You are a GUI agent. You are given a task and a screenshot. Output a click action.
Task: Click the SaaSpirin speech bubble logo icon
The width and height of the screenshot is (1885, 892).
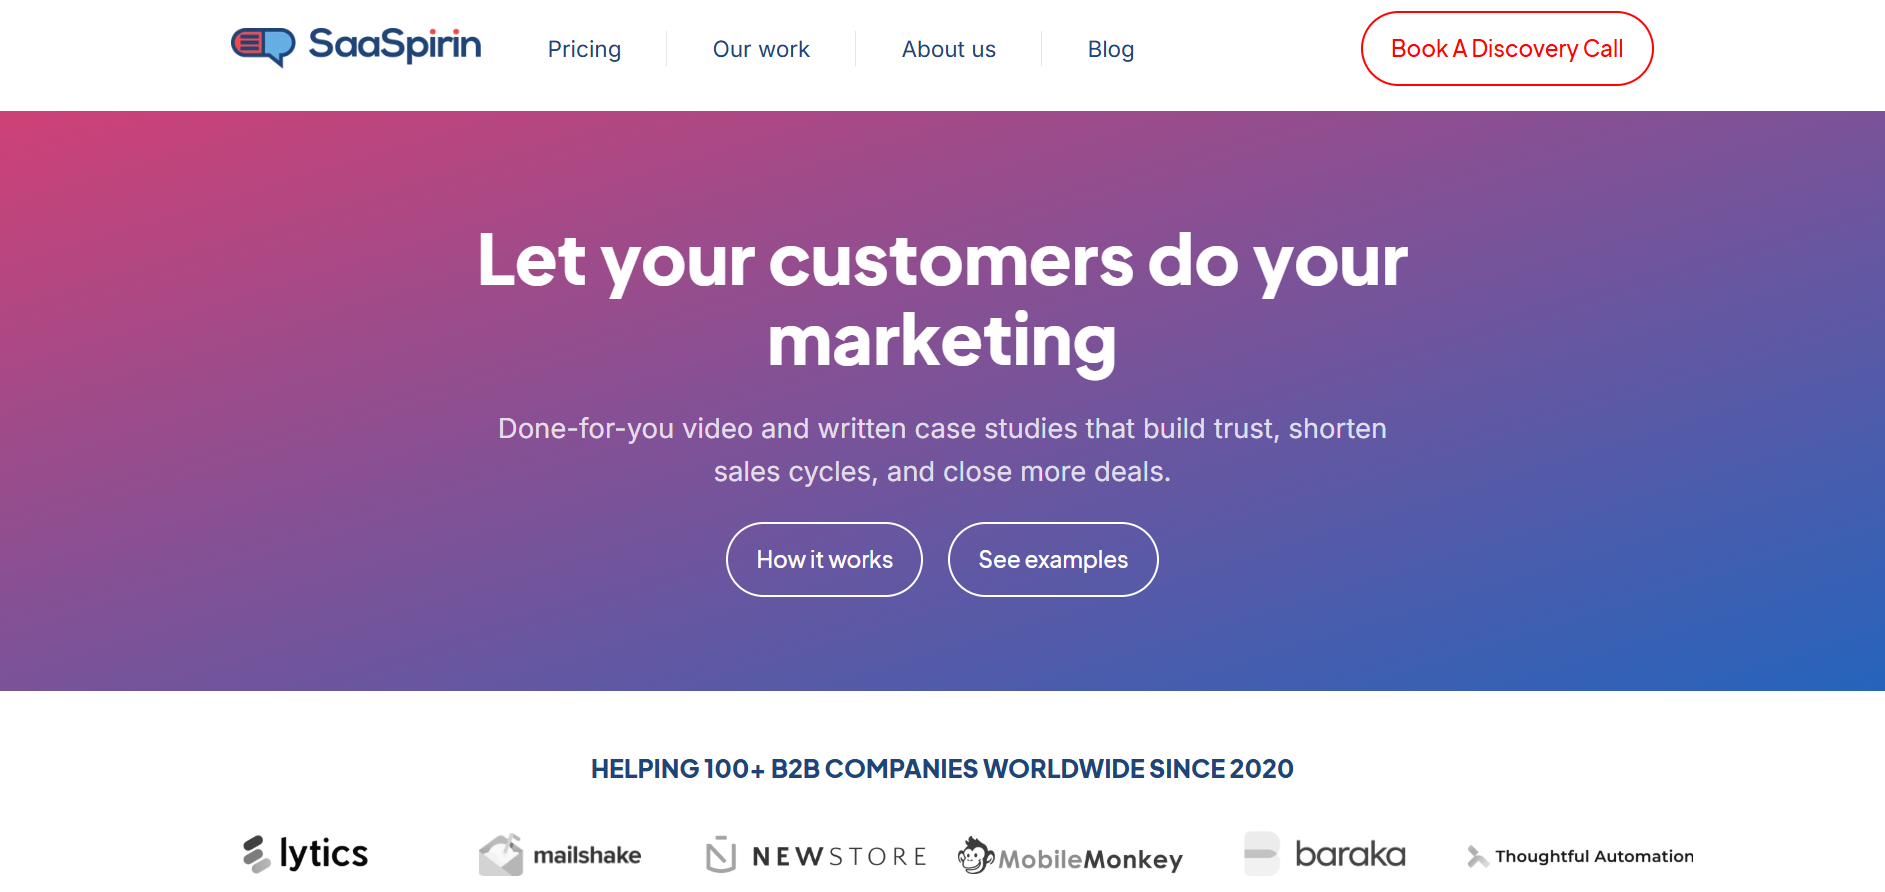pyautogui.click(x=262, y=44)
